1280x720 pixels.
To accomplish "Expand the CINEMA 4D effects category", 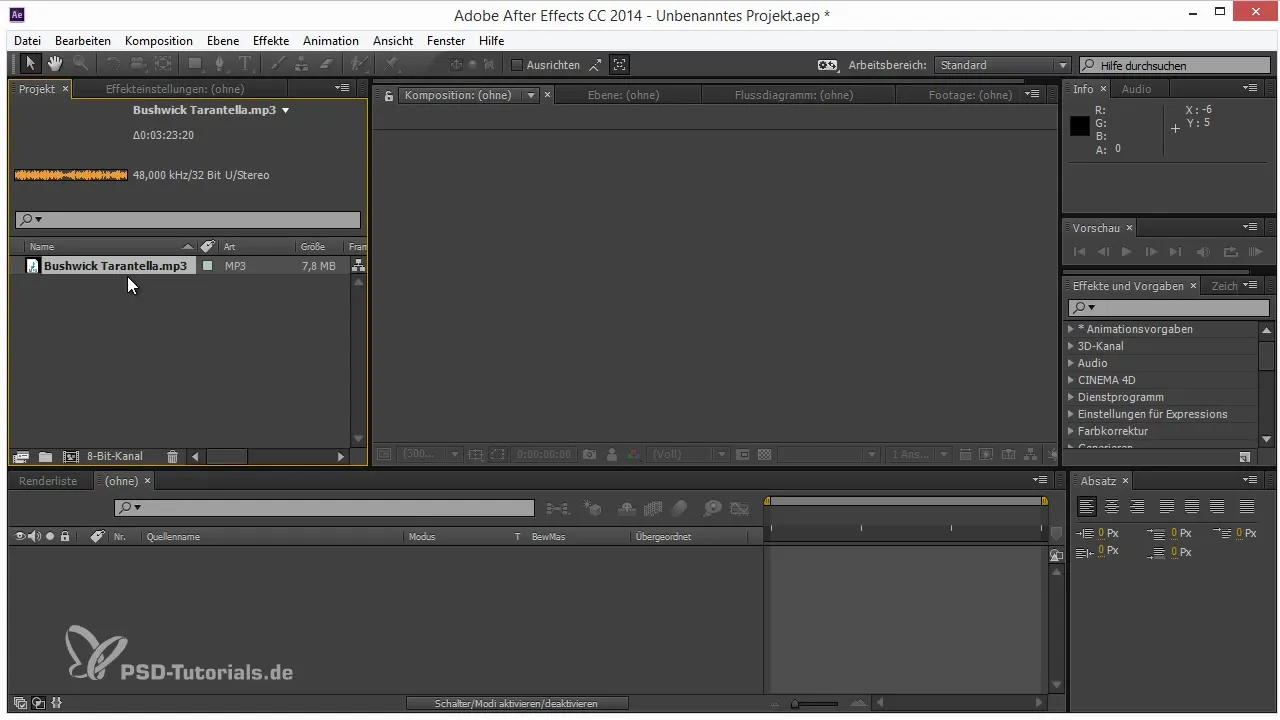I will pyautogui.click(x=1071, y=380).
